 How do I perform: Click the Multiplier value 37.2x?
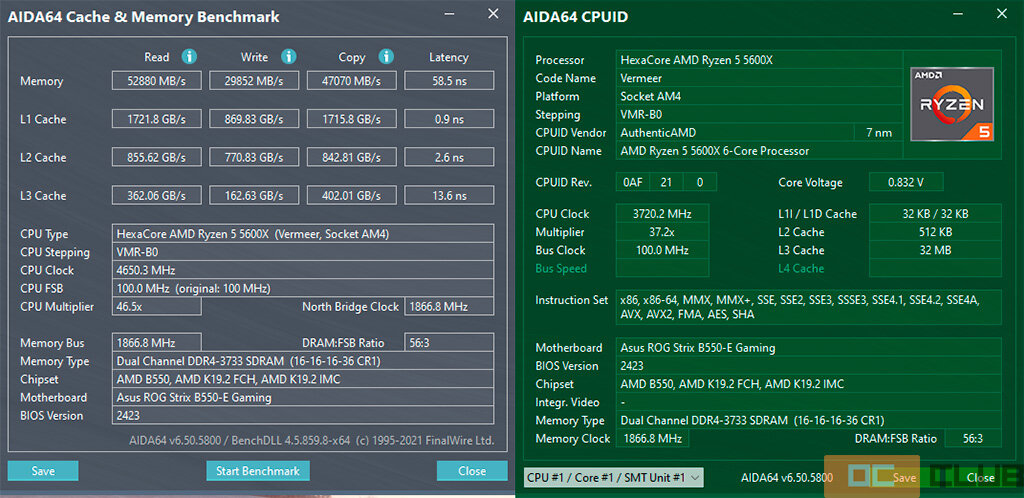pos(662,232)
